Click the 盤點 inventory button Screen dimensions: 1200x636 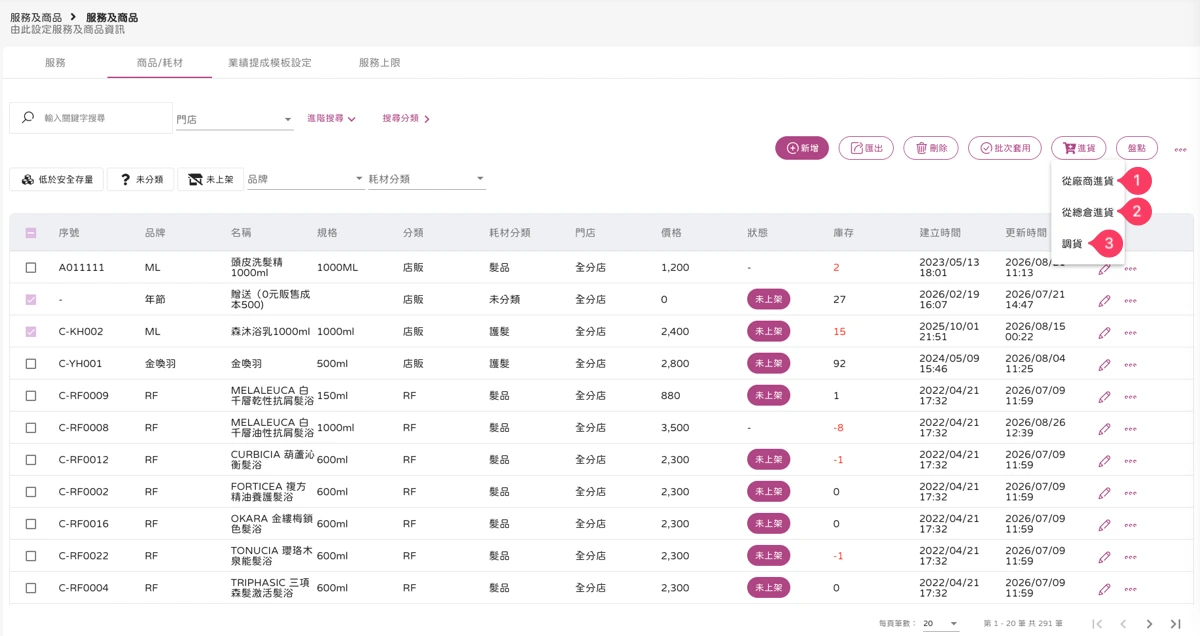point(1137,148)
